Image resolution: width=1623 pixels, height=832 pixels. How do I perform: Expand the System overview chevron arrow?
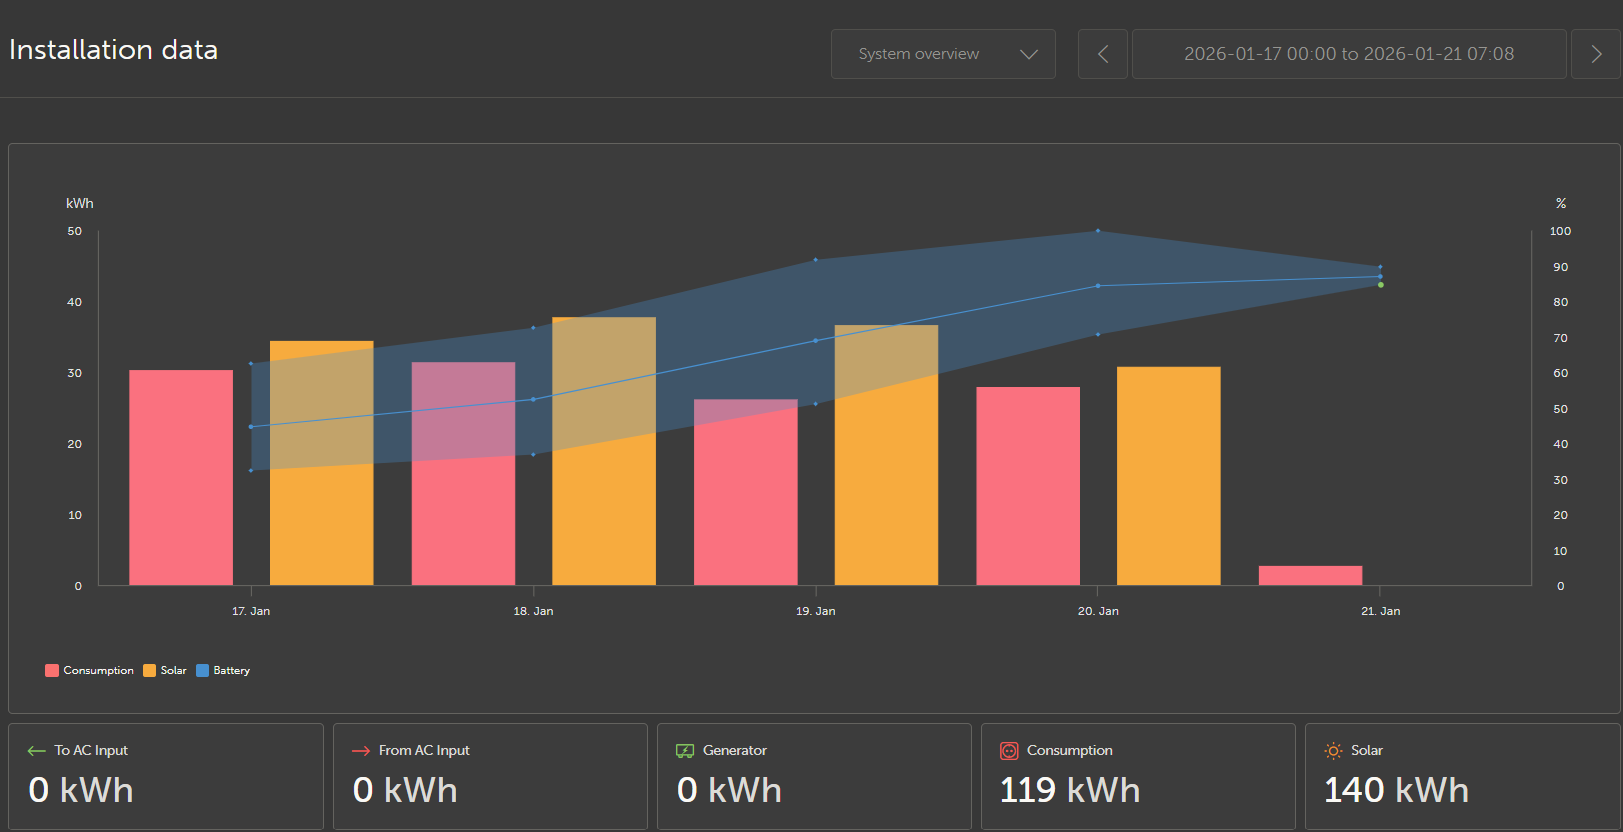tap(1028, 54)
